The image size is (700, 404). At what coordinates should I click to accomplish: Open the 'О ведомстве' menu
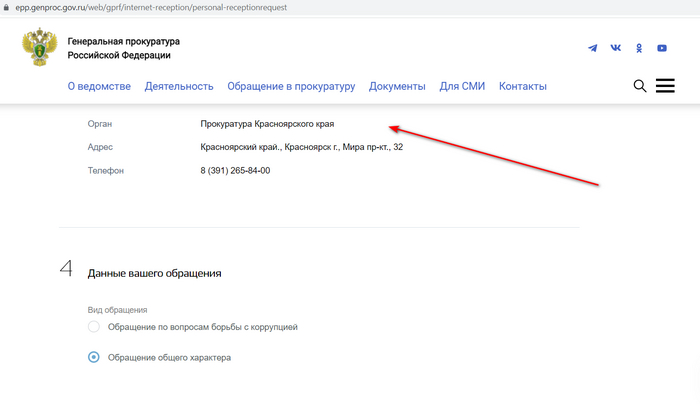tap(99, 86)
